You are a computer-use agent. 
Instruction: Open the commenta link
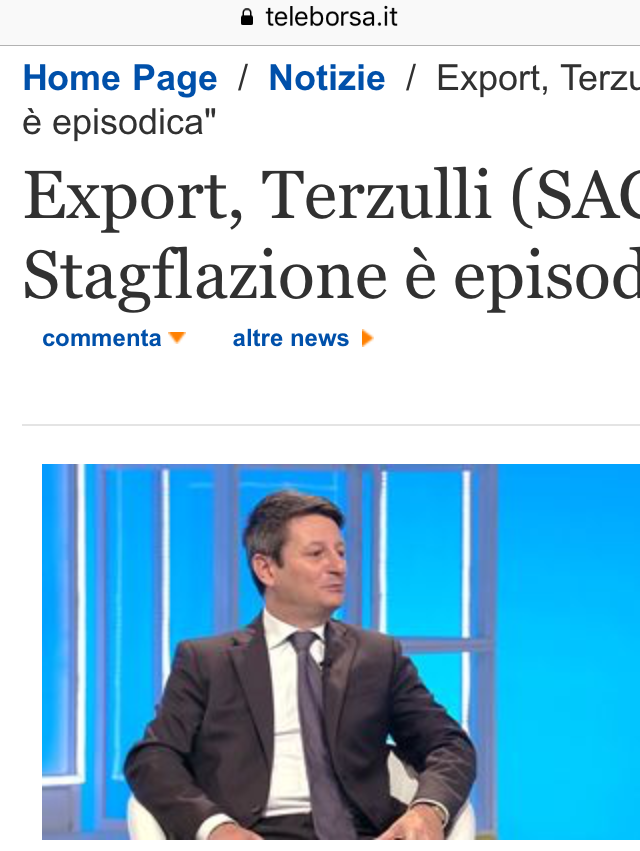coord(102,338)
